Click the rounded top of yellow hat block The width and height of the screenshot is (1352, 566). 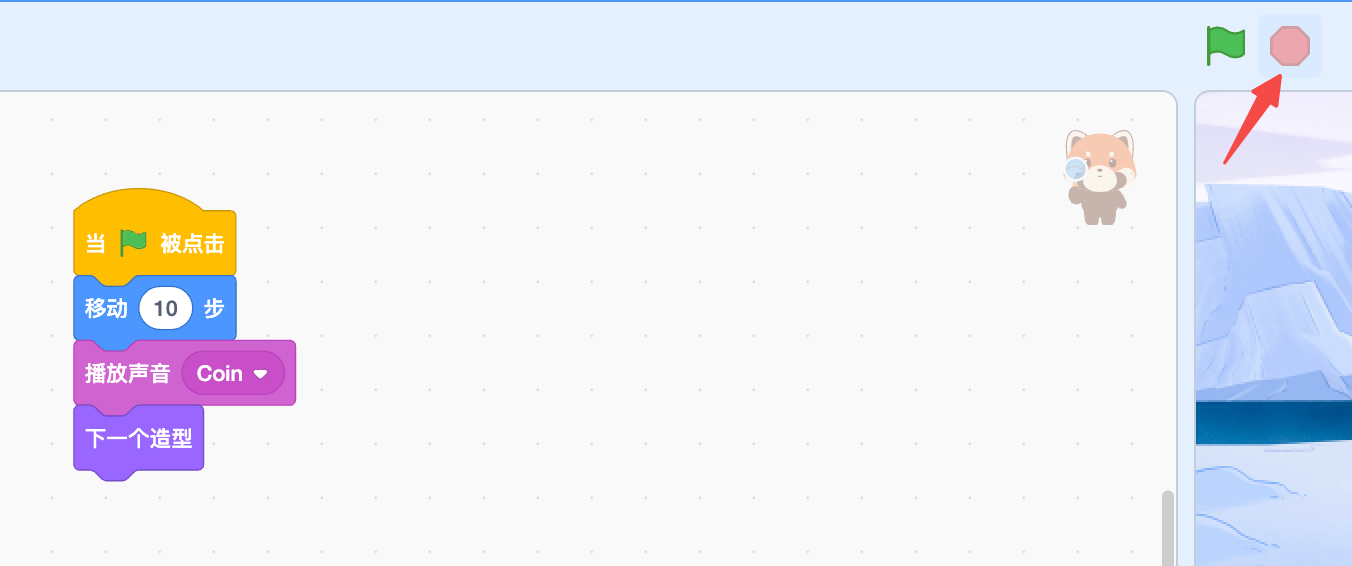(x=140, y=200)
